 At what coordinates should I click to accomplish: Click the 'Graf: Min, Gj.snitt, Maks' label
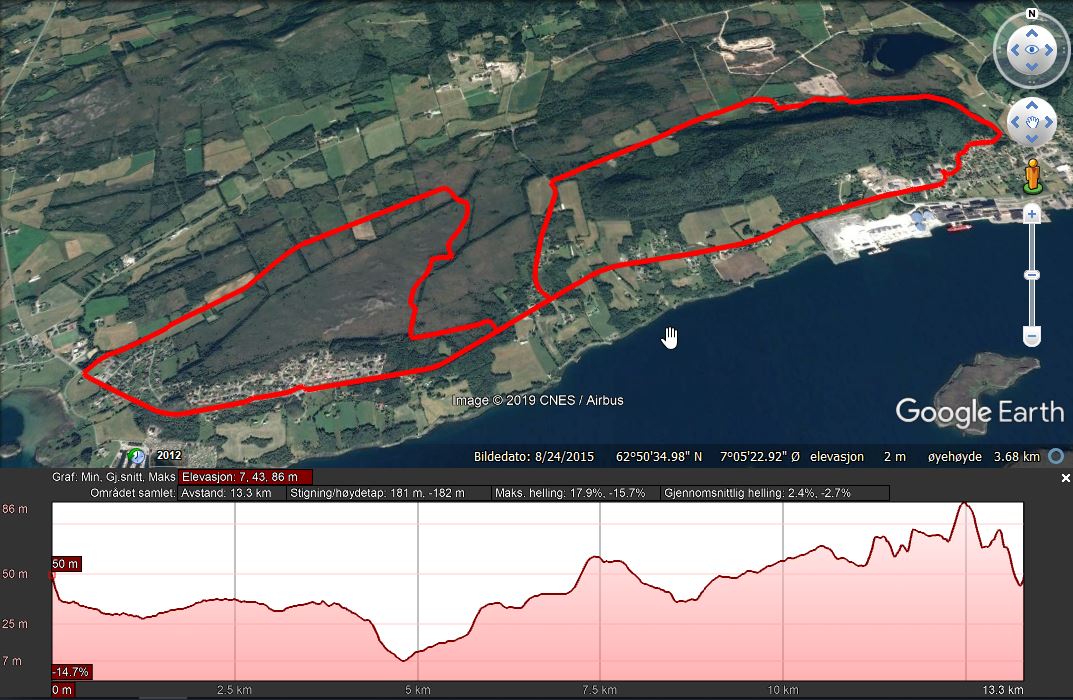114,477
